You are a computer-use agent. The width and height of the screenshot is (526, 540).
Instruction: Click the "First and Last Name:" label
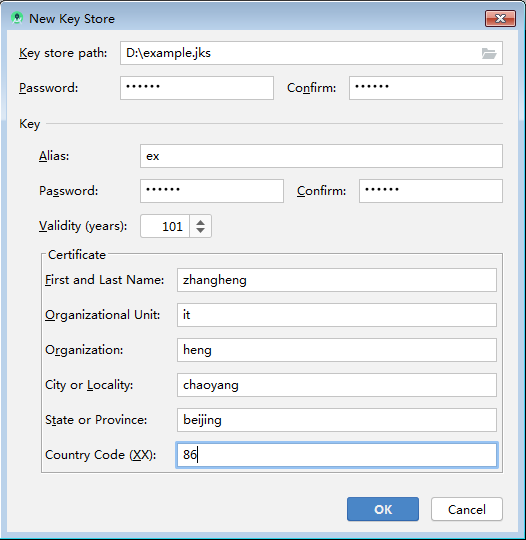pyautogui.click(x=105, y=280)
